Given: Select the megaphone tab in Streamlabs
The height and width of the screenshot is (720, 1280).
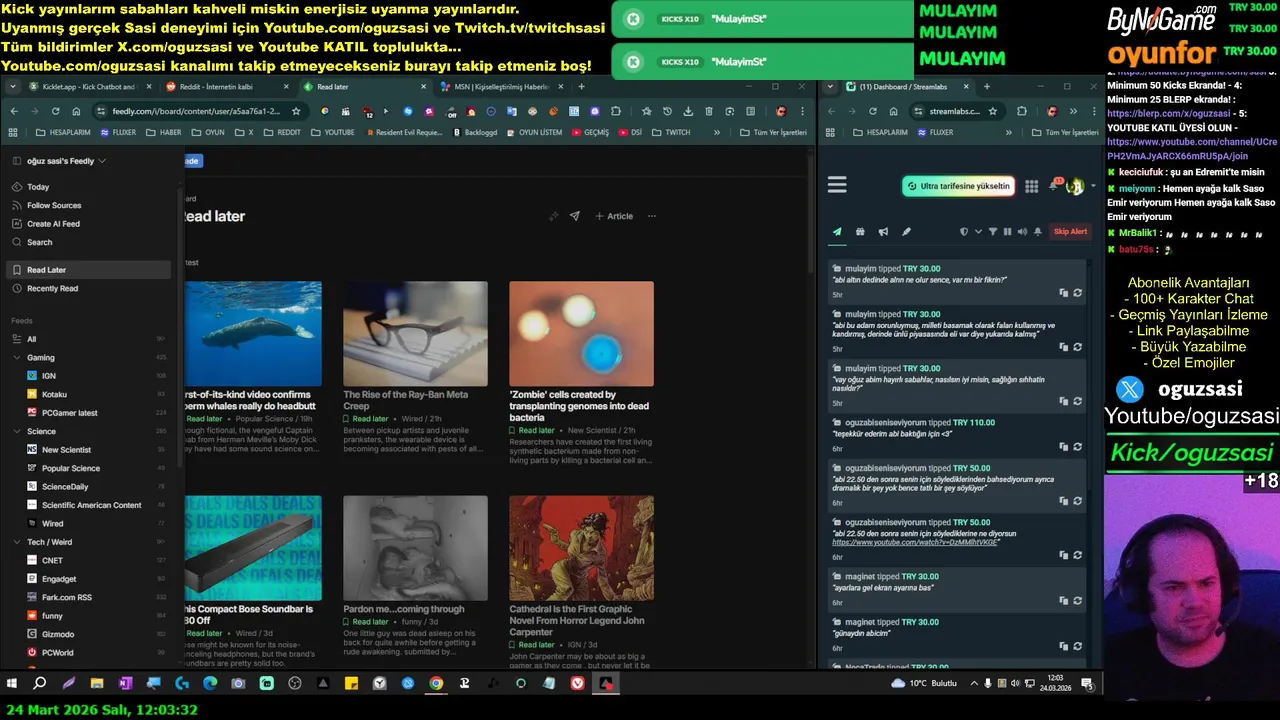Looking at the screenshot, I should 883,232.
